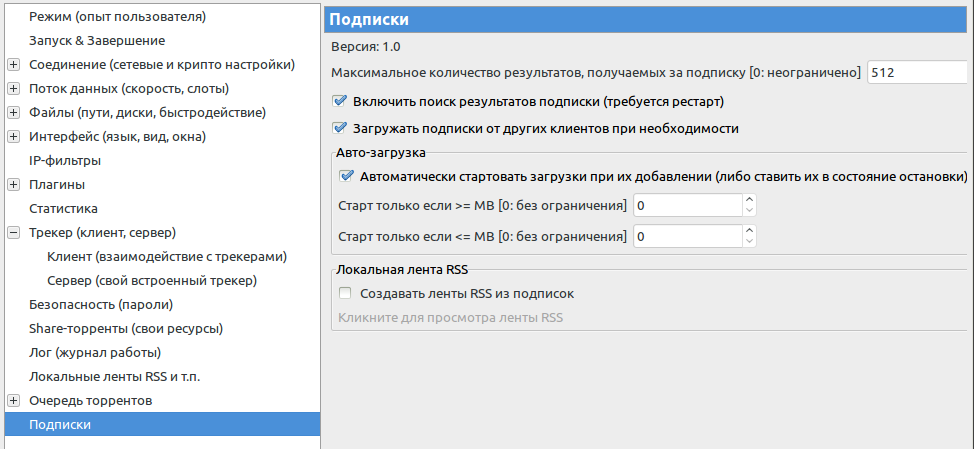The image size is (974, 449).
Task: Select Очередь торрентов item
Action: 91,401
